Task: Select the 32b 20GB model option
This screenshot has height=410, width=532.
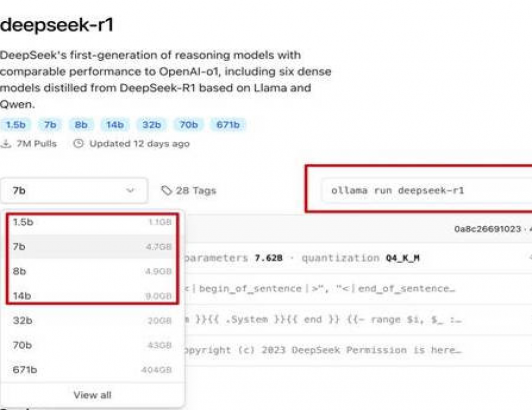Action: (x=92, y=320)
